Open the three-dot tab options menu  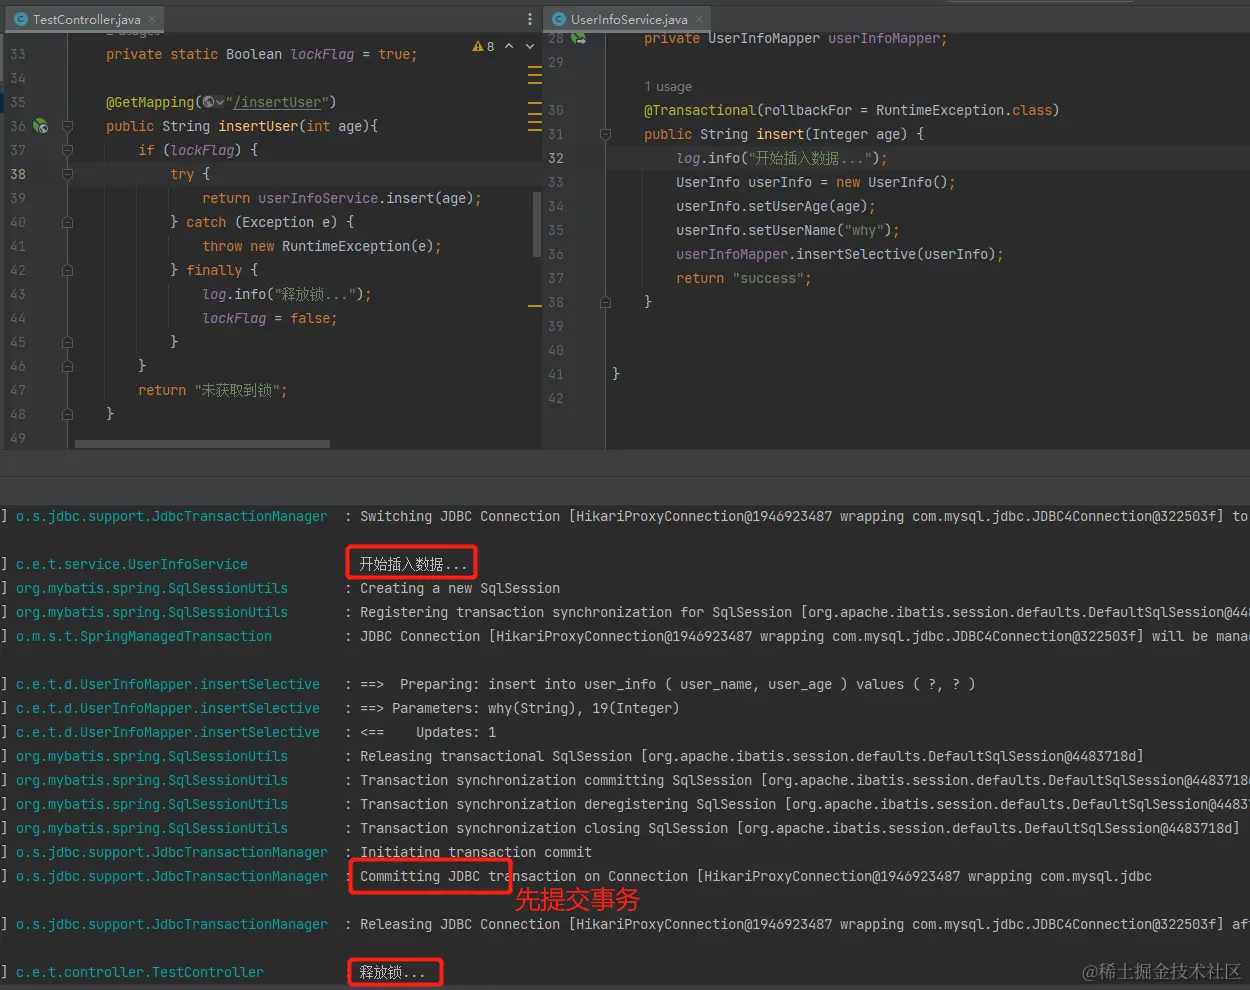[x=530, y=19]
